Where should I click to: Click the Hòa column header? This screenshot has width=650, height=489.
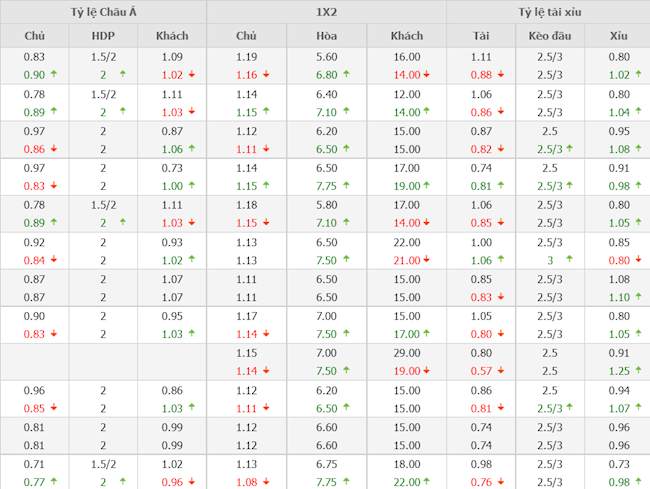pos(326,36)
